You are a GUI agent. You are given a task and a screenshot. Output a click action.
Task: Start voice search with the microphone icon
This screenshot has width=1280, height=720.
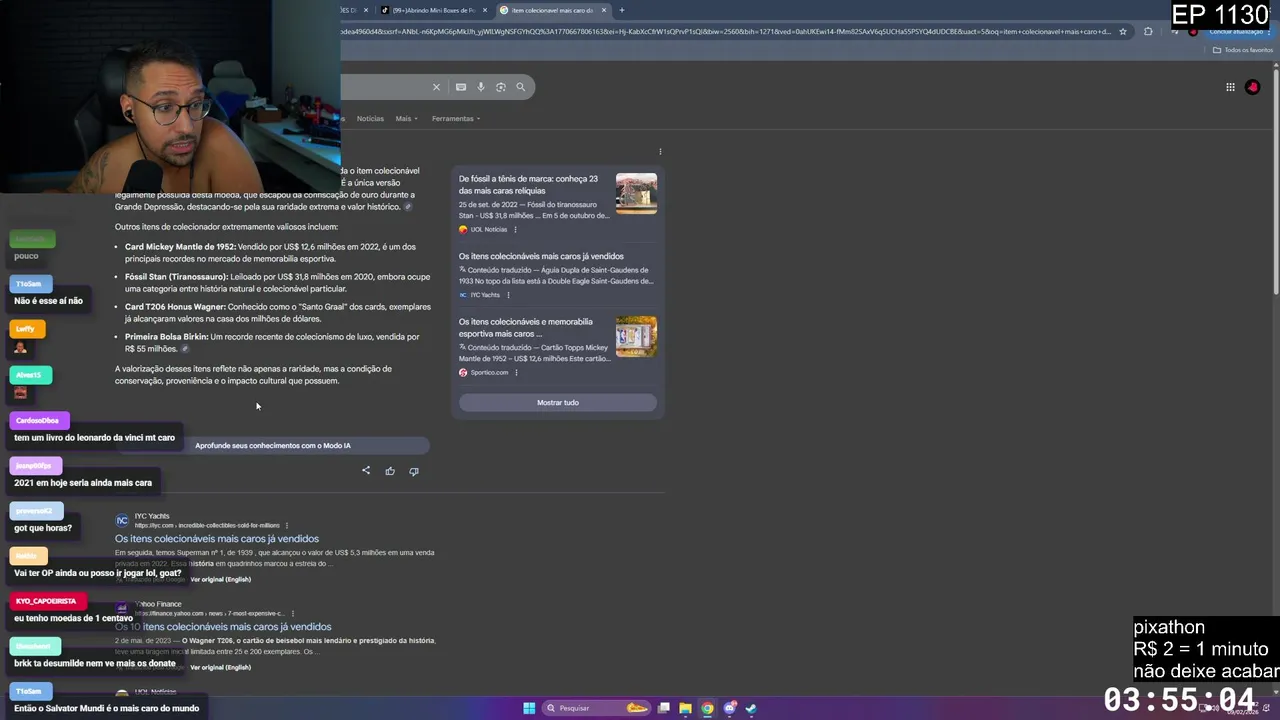(x=481, y=87)
